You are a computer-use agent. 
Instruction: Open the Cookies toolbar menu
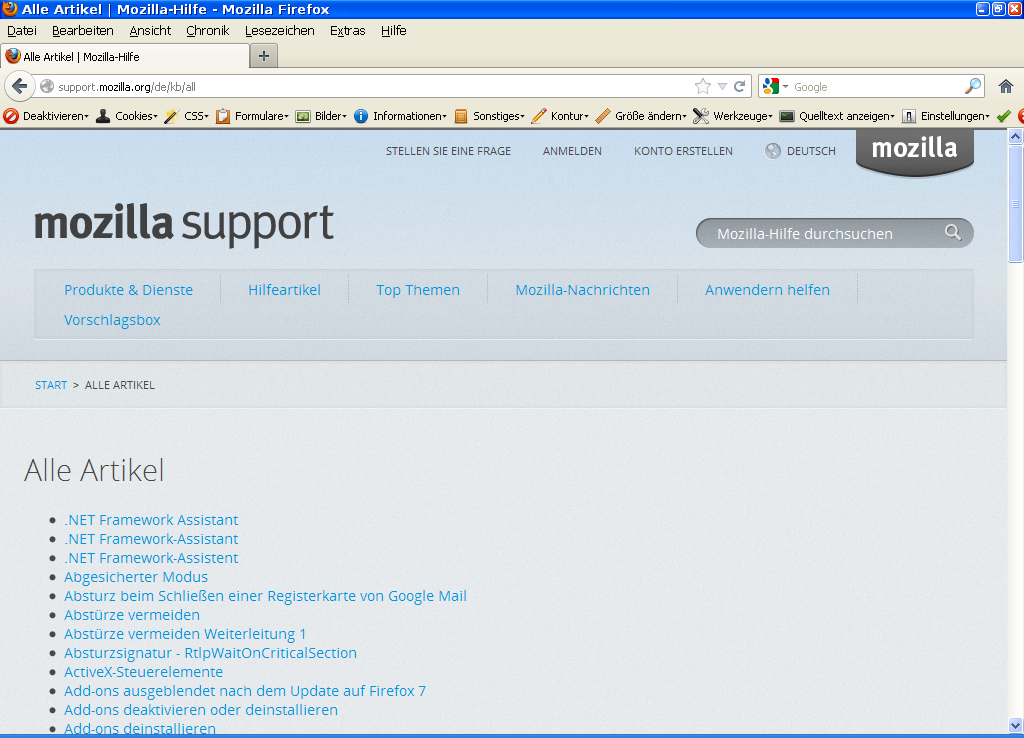pyautogui.click(x=127, y=116)
